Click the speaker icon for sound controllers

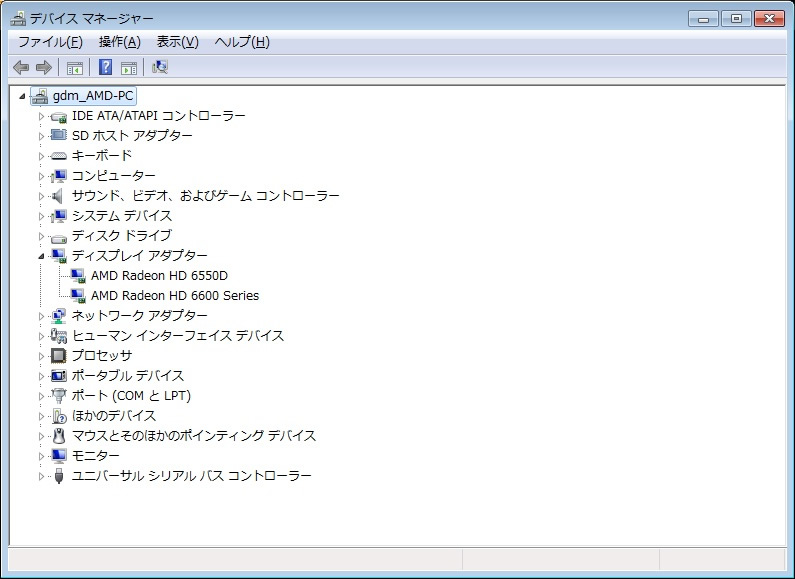(57, 196)
